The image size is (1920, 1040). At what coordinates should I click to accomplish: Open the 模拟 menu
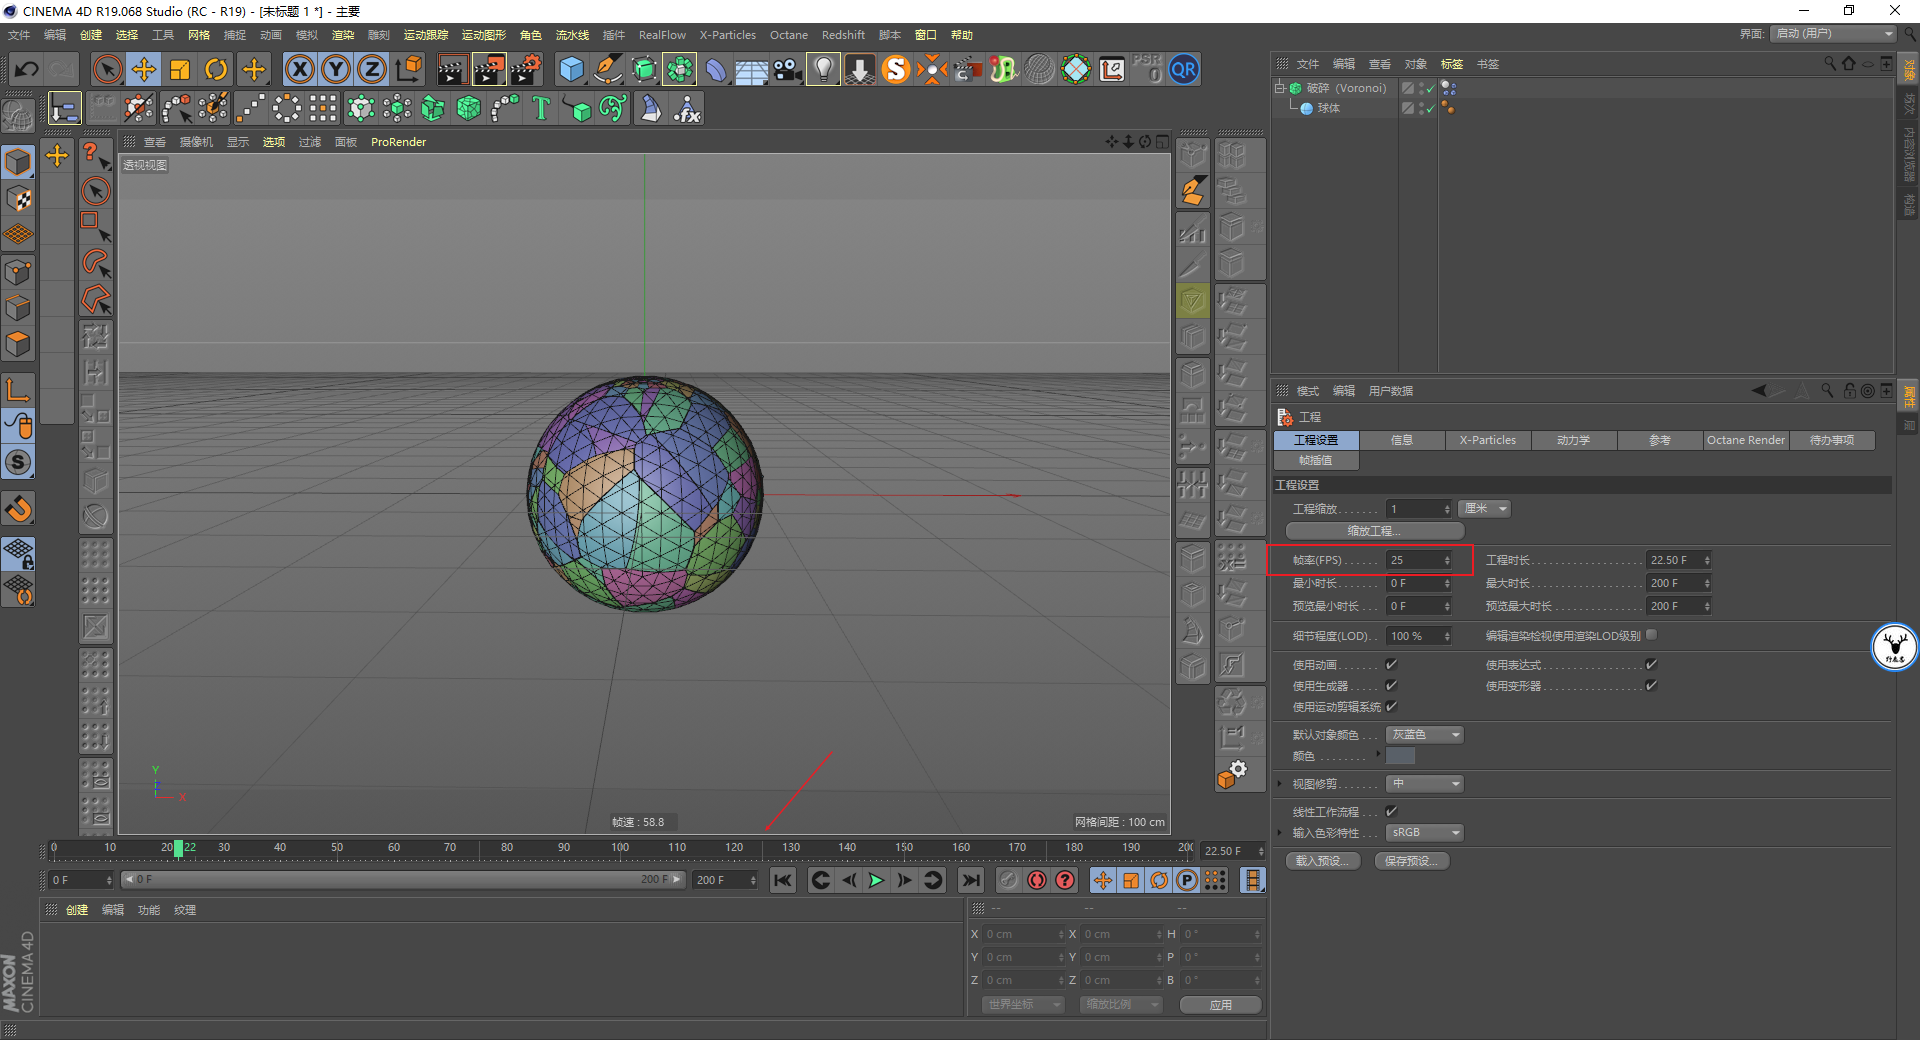(x=307, y=35)
